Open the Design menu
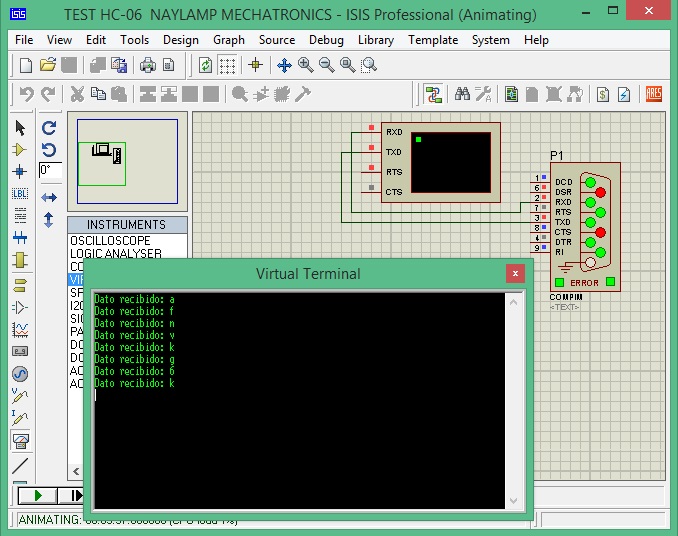 pyautogui.click(x=181, y=40)
